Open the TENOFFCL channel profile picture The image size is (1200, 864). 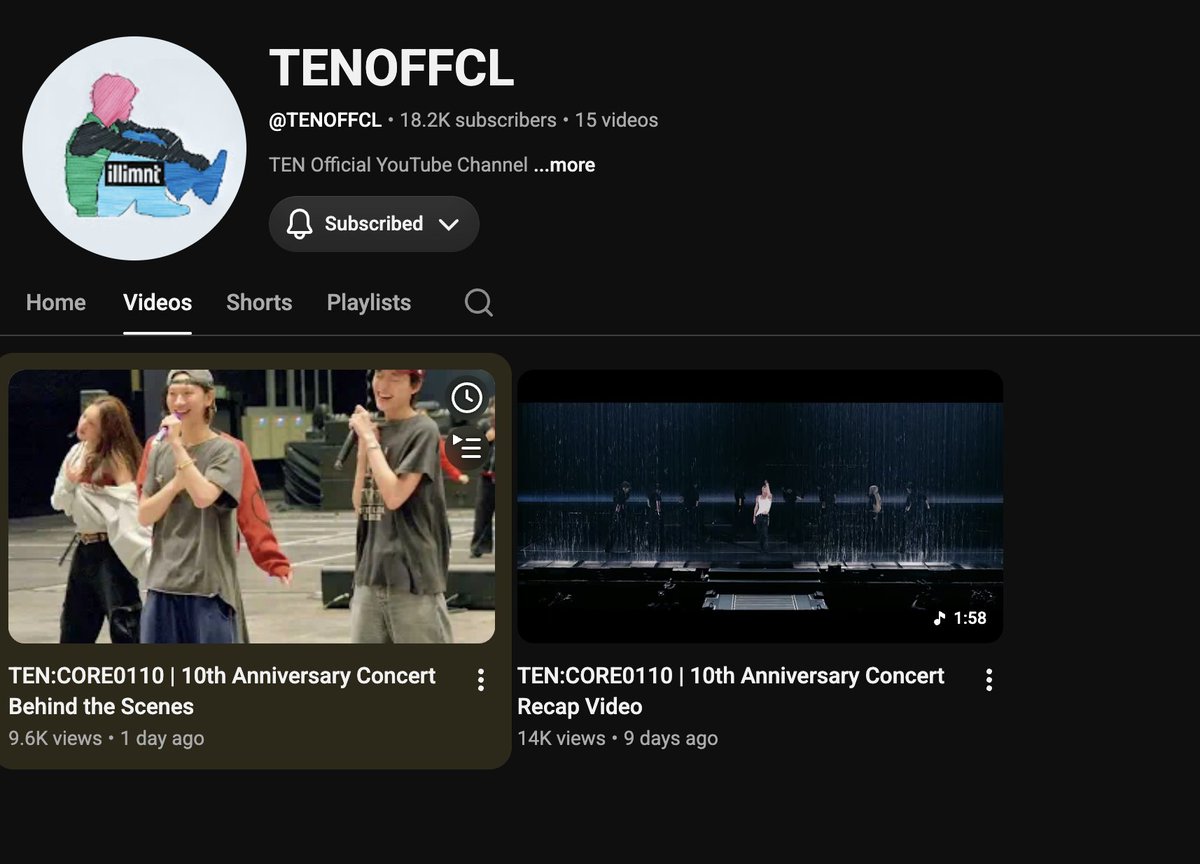[x=134, y=148]
